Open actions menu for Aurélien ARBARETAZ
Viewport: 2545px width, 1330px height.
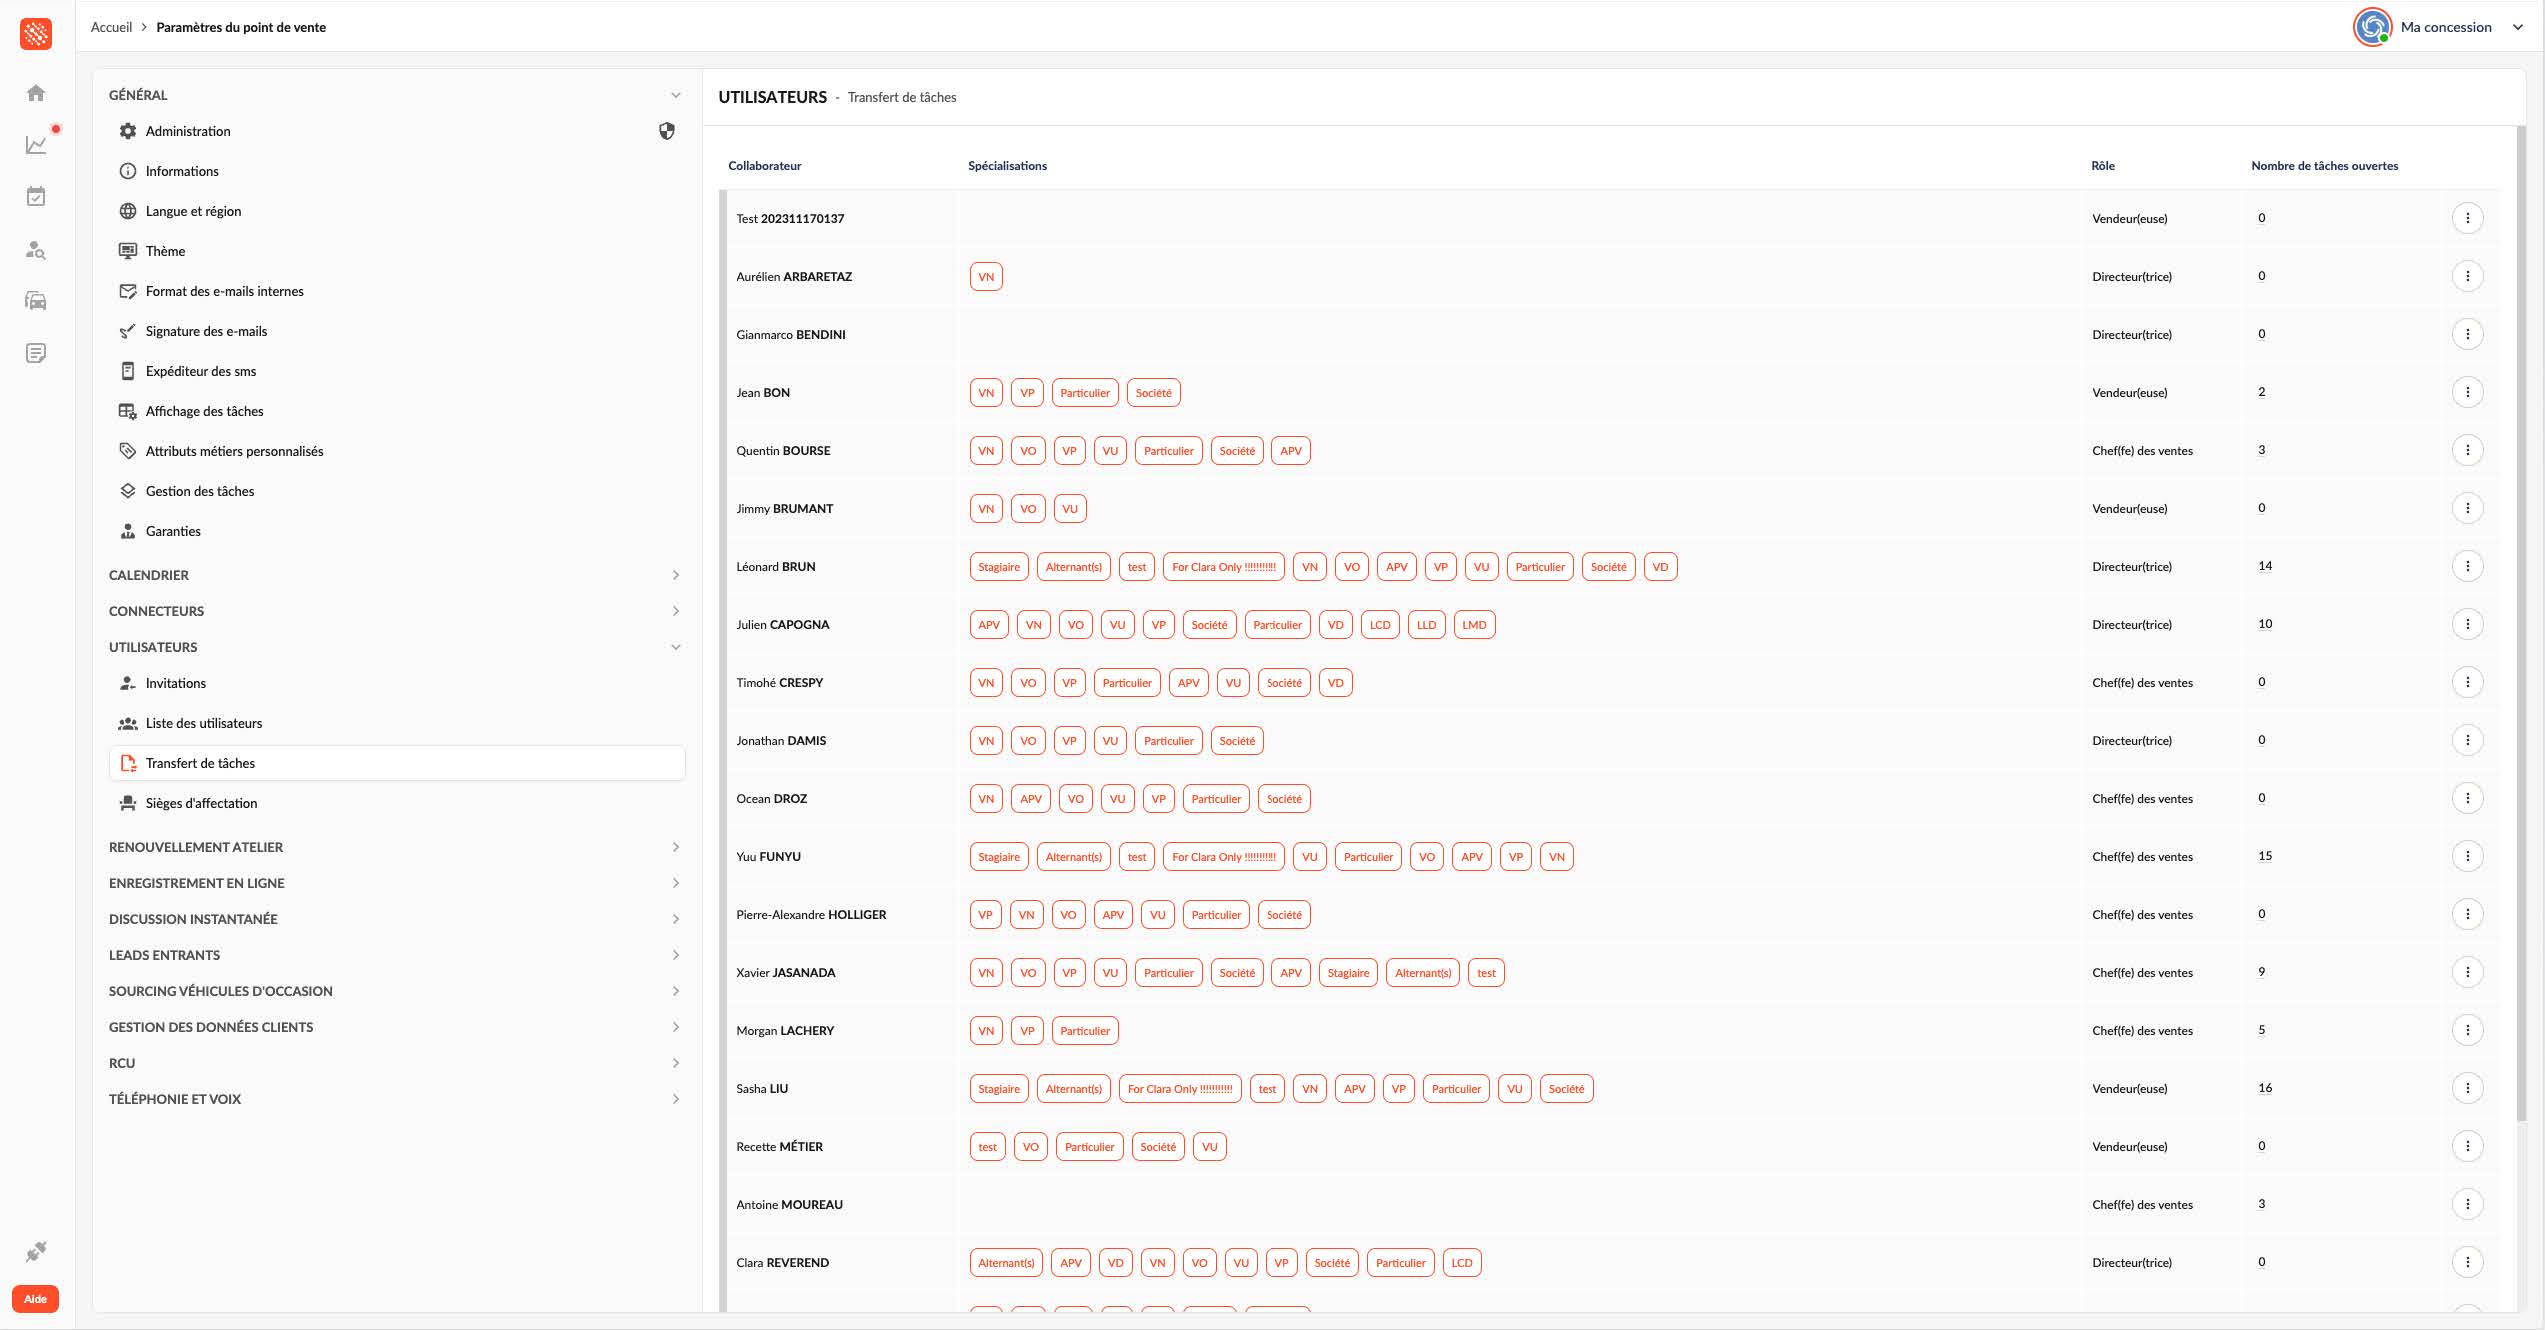[2467, 276]
